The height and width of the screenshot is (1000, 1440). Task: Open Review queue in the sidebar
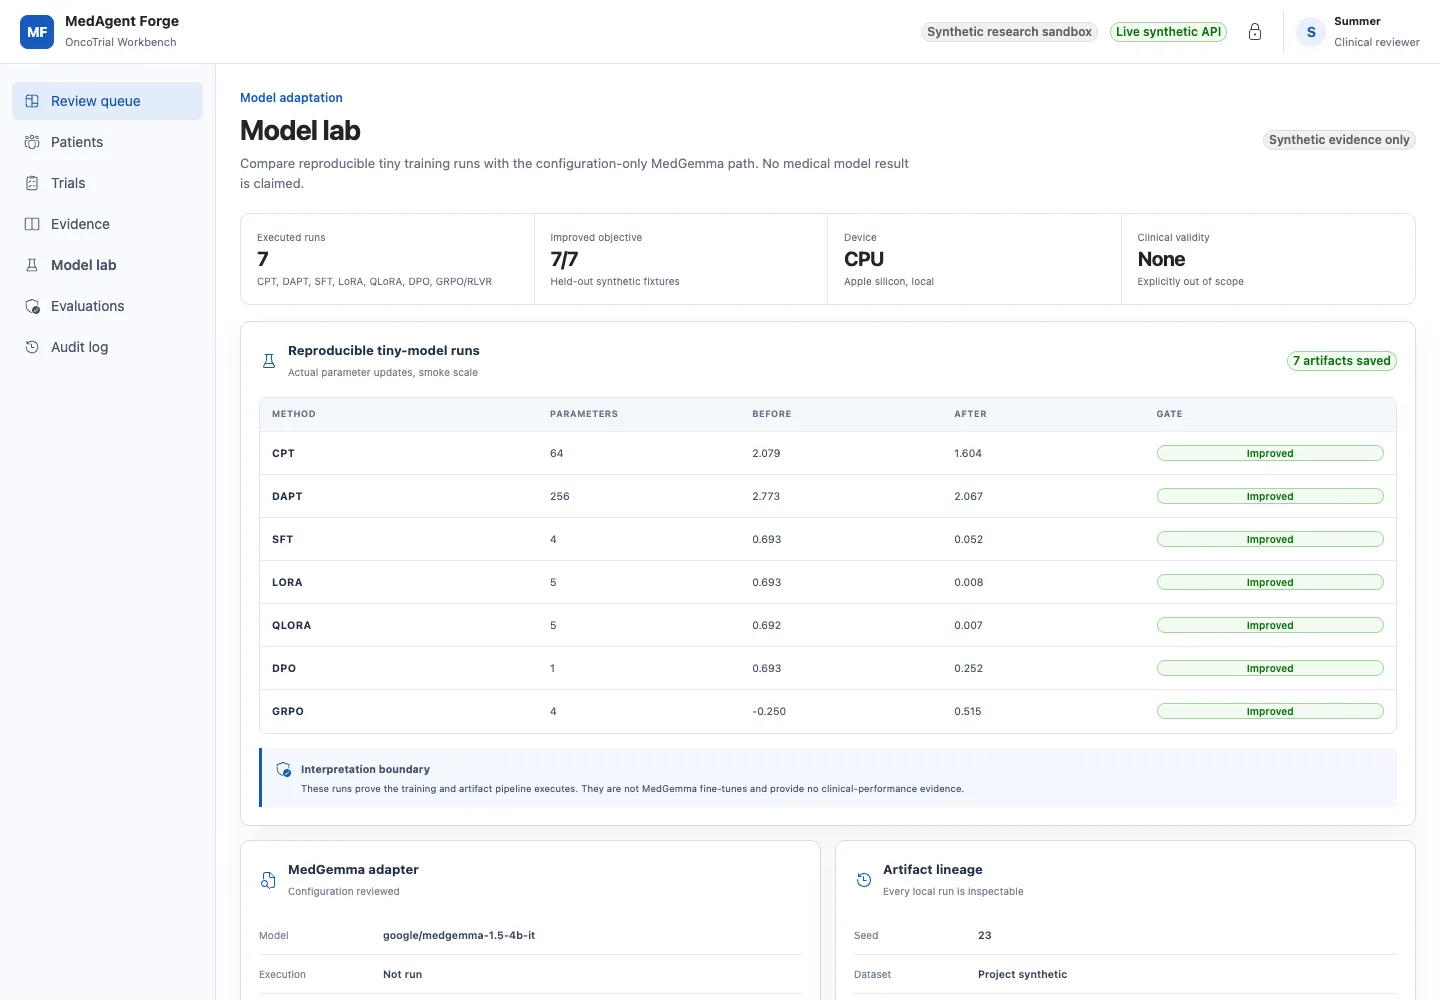[107, 101]
